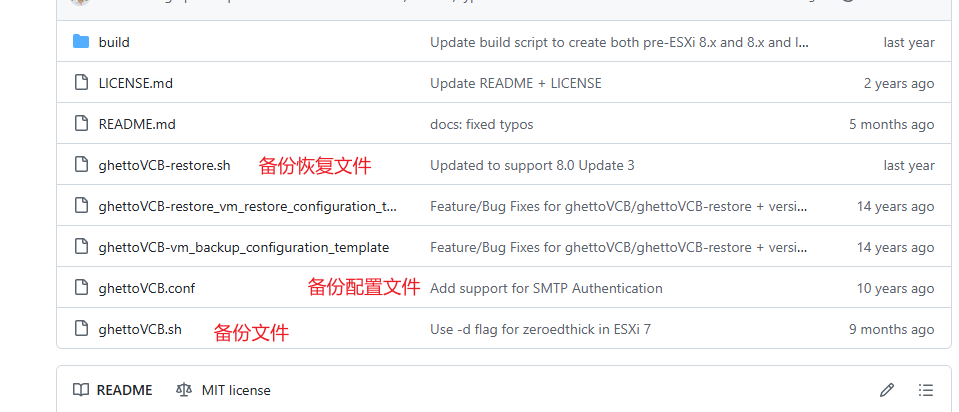Edit the README using the pencil icon

[887, 390]
